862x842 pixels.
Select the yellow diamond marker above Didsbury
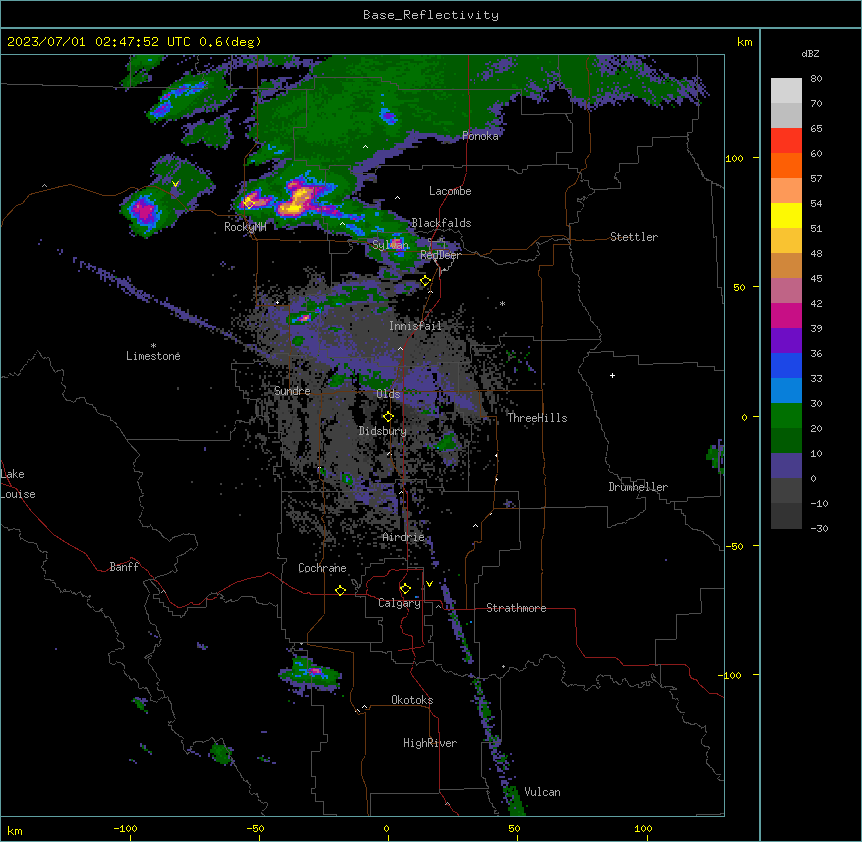click(388, 417)
